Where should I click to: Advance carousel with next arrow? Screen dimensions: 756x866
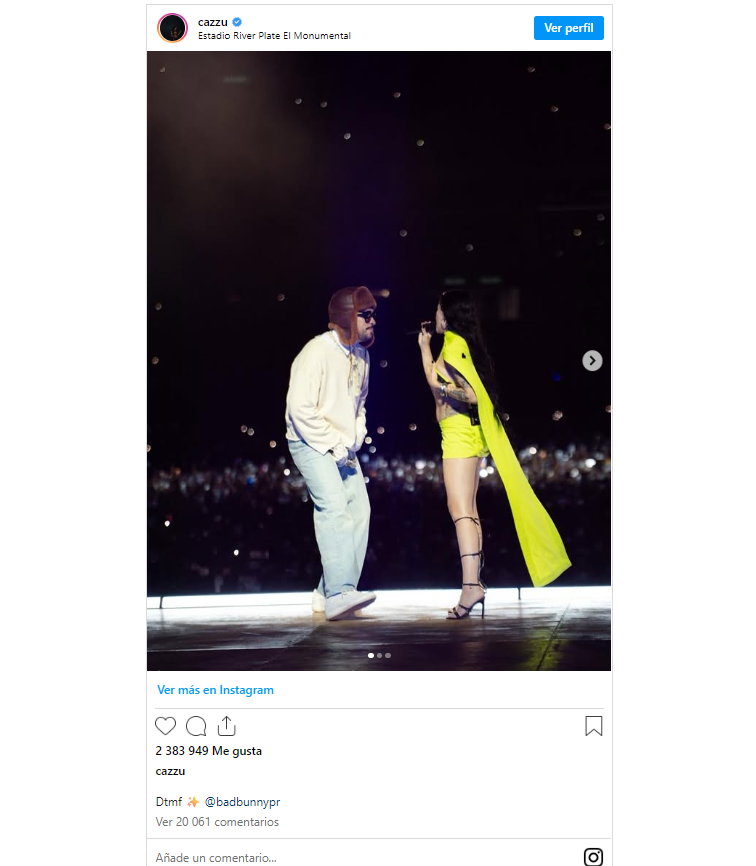pos(592,361)
